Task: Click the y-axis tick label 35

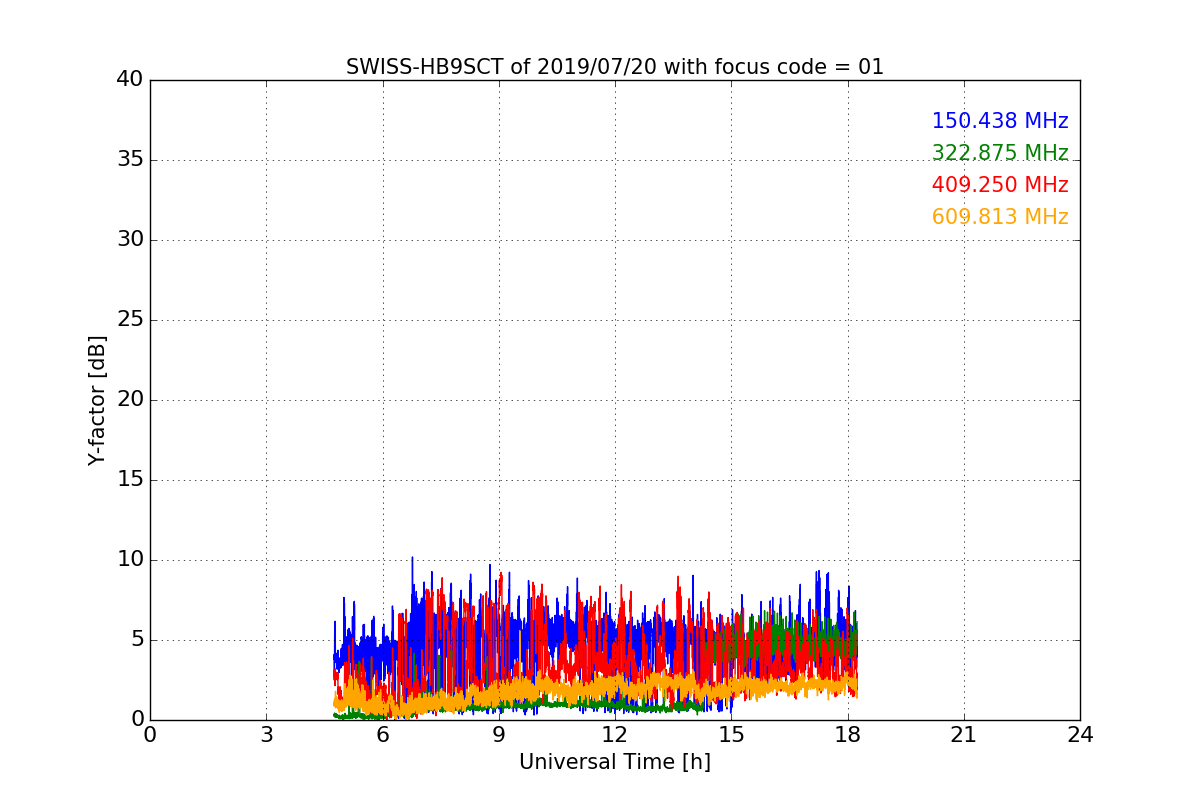Action: tap(130, 159)
